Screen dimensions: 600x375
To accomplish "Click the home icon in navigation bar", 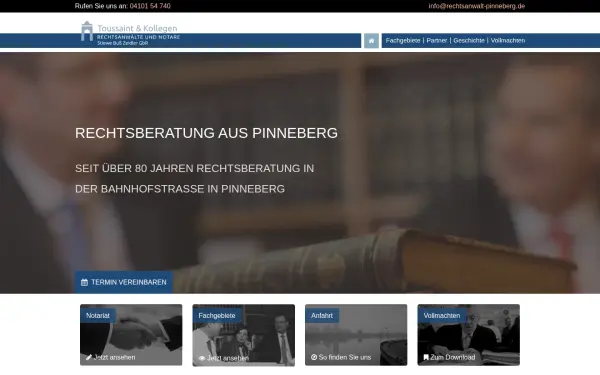I will [371, 41].
